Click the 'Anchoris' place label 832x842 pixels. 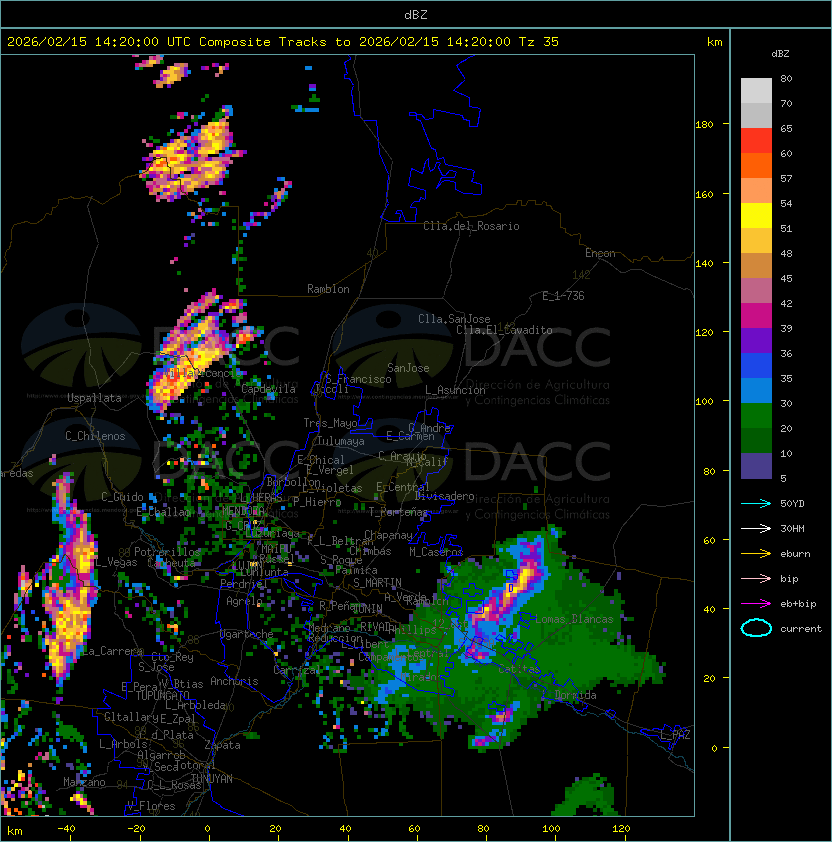[234, 681]
